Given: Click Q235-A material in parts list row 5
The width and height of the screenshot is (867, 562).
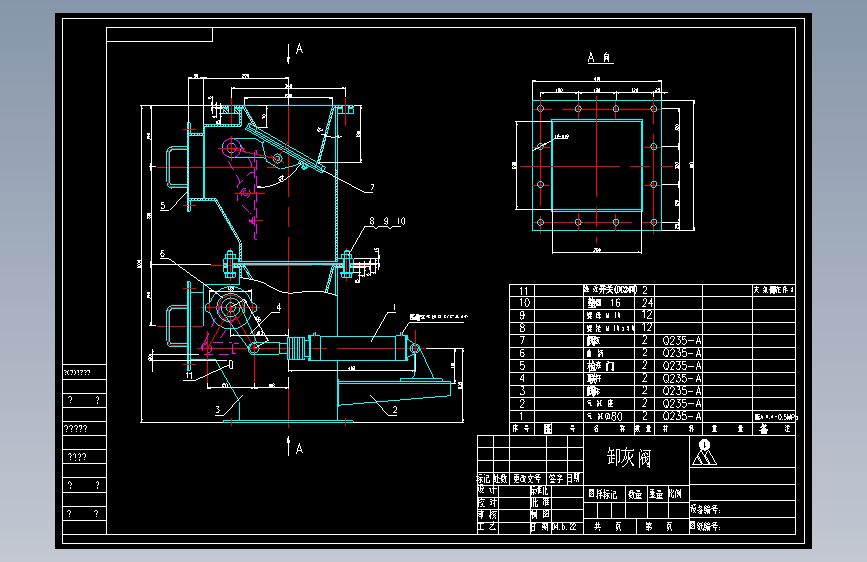Looking at the screenshot, I should [681, 366].
